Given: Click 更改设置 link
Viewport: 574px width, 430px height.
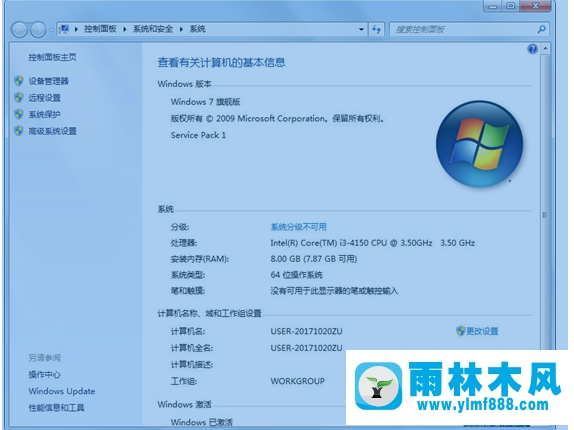Looking at the screenshot, I should tap(482, 331).
